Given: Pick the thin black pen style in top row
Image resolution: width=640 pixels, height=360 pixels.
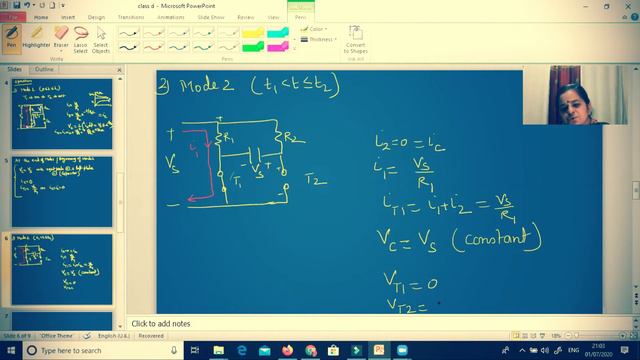Looking at the screenshot, I should (129, 33).
